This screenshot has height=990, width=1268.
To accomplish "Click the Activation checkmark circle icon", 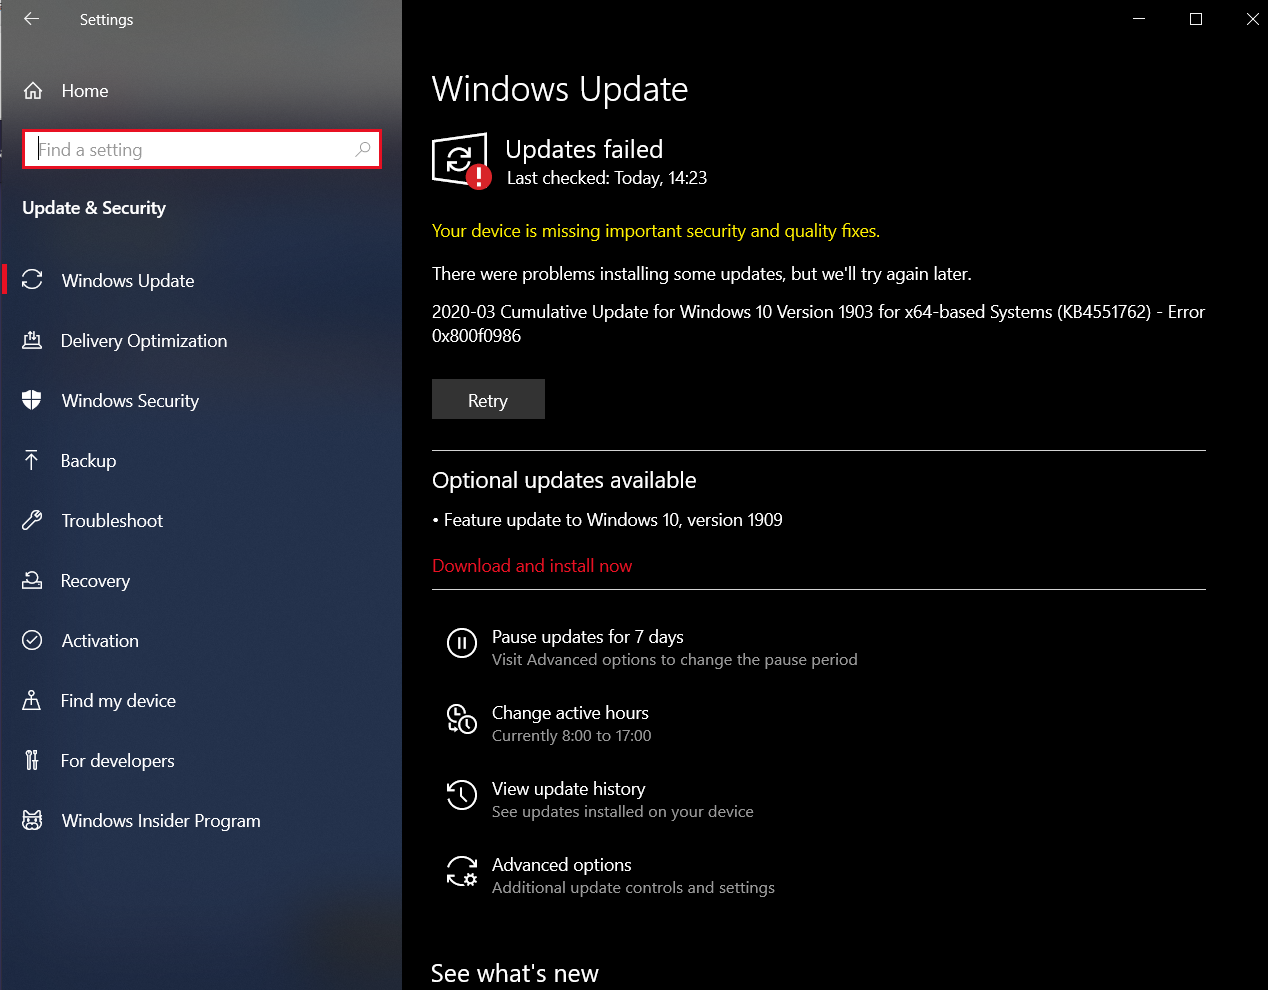I will 32,640.
